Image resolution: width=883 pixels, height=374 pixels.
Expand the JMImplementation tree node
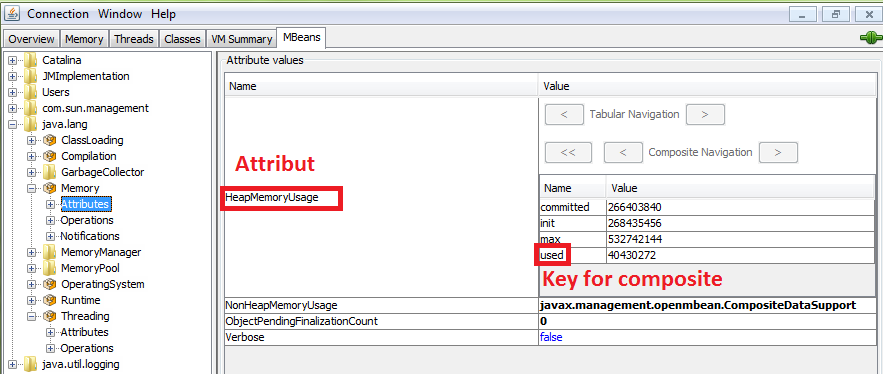point(12,76)
